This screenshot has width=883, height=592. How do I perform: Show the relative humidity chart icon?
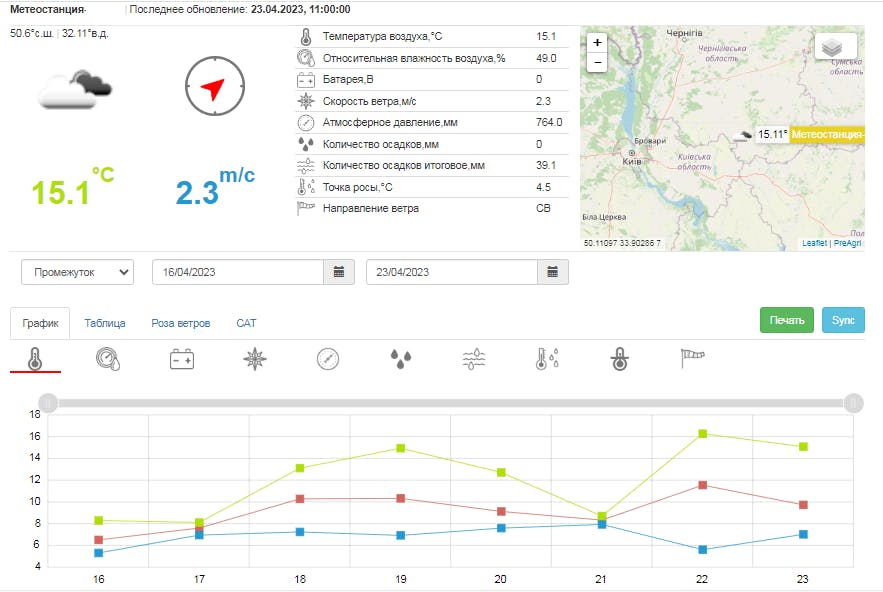(108, 359)
